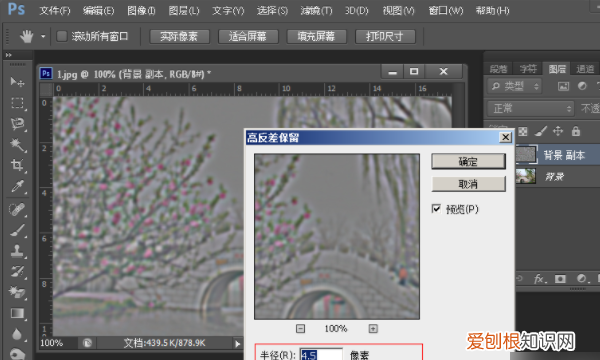Image resolution: width=600 pixels, height=360 pixels.
Task: Select the Crop tool
Action: coord(17,165)
